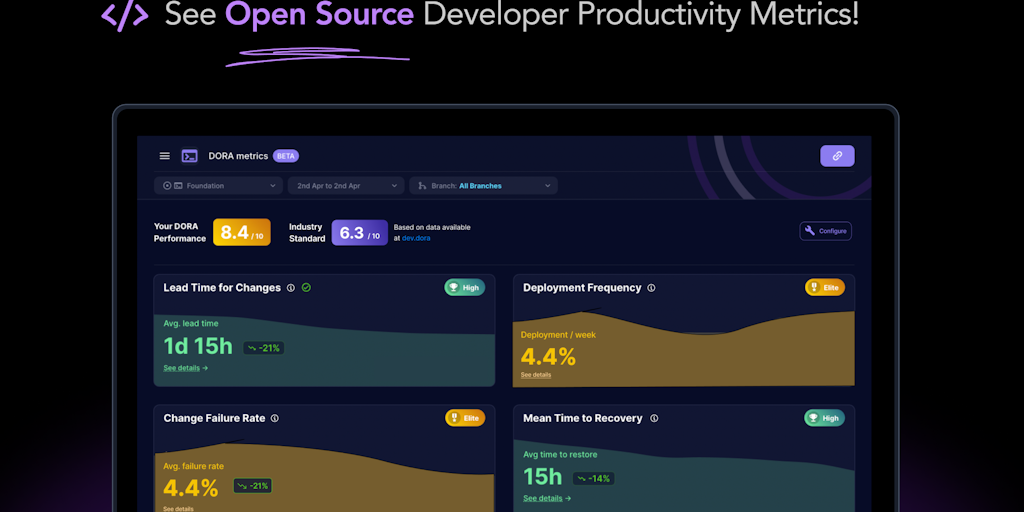1024x512 pixels.
Task: Click the Elite badge on Deployment Frequency
Action: (825, 288)
